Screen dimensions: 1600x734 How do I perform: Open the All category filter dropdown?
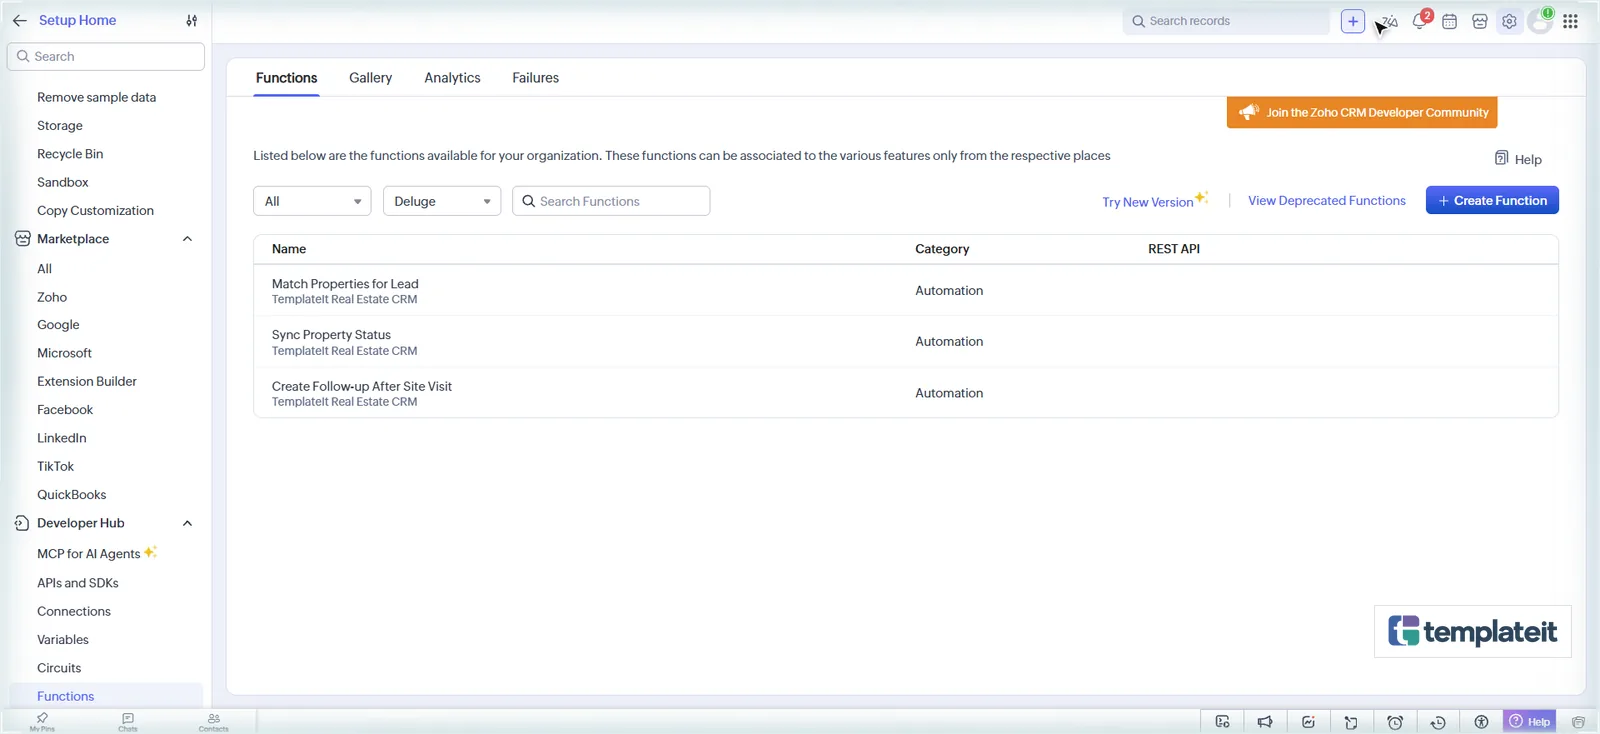pos(312,201)
